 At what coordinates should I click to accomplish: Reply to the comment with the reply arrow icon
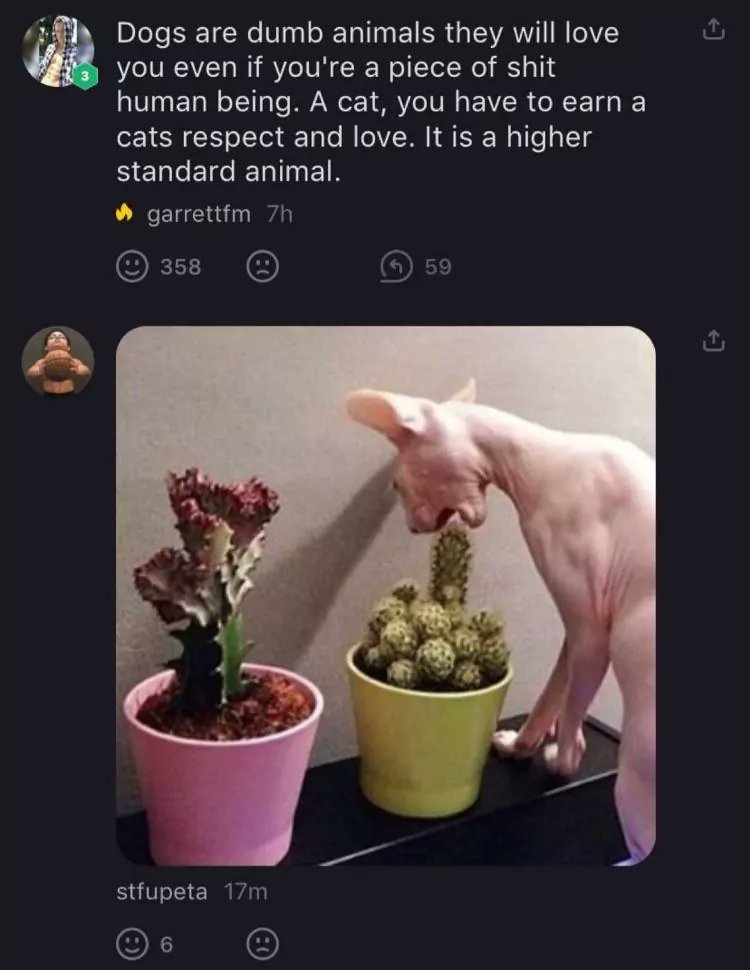point(396,267)
